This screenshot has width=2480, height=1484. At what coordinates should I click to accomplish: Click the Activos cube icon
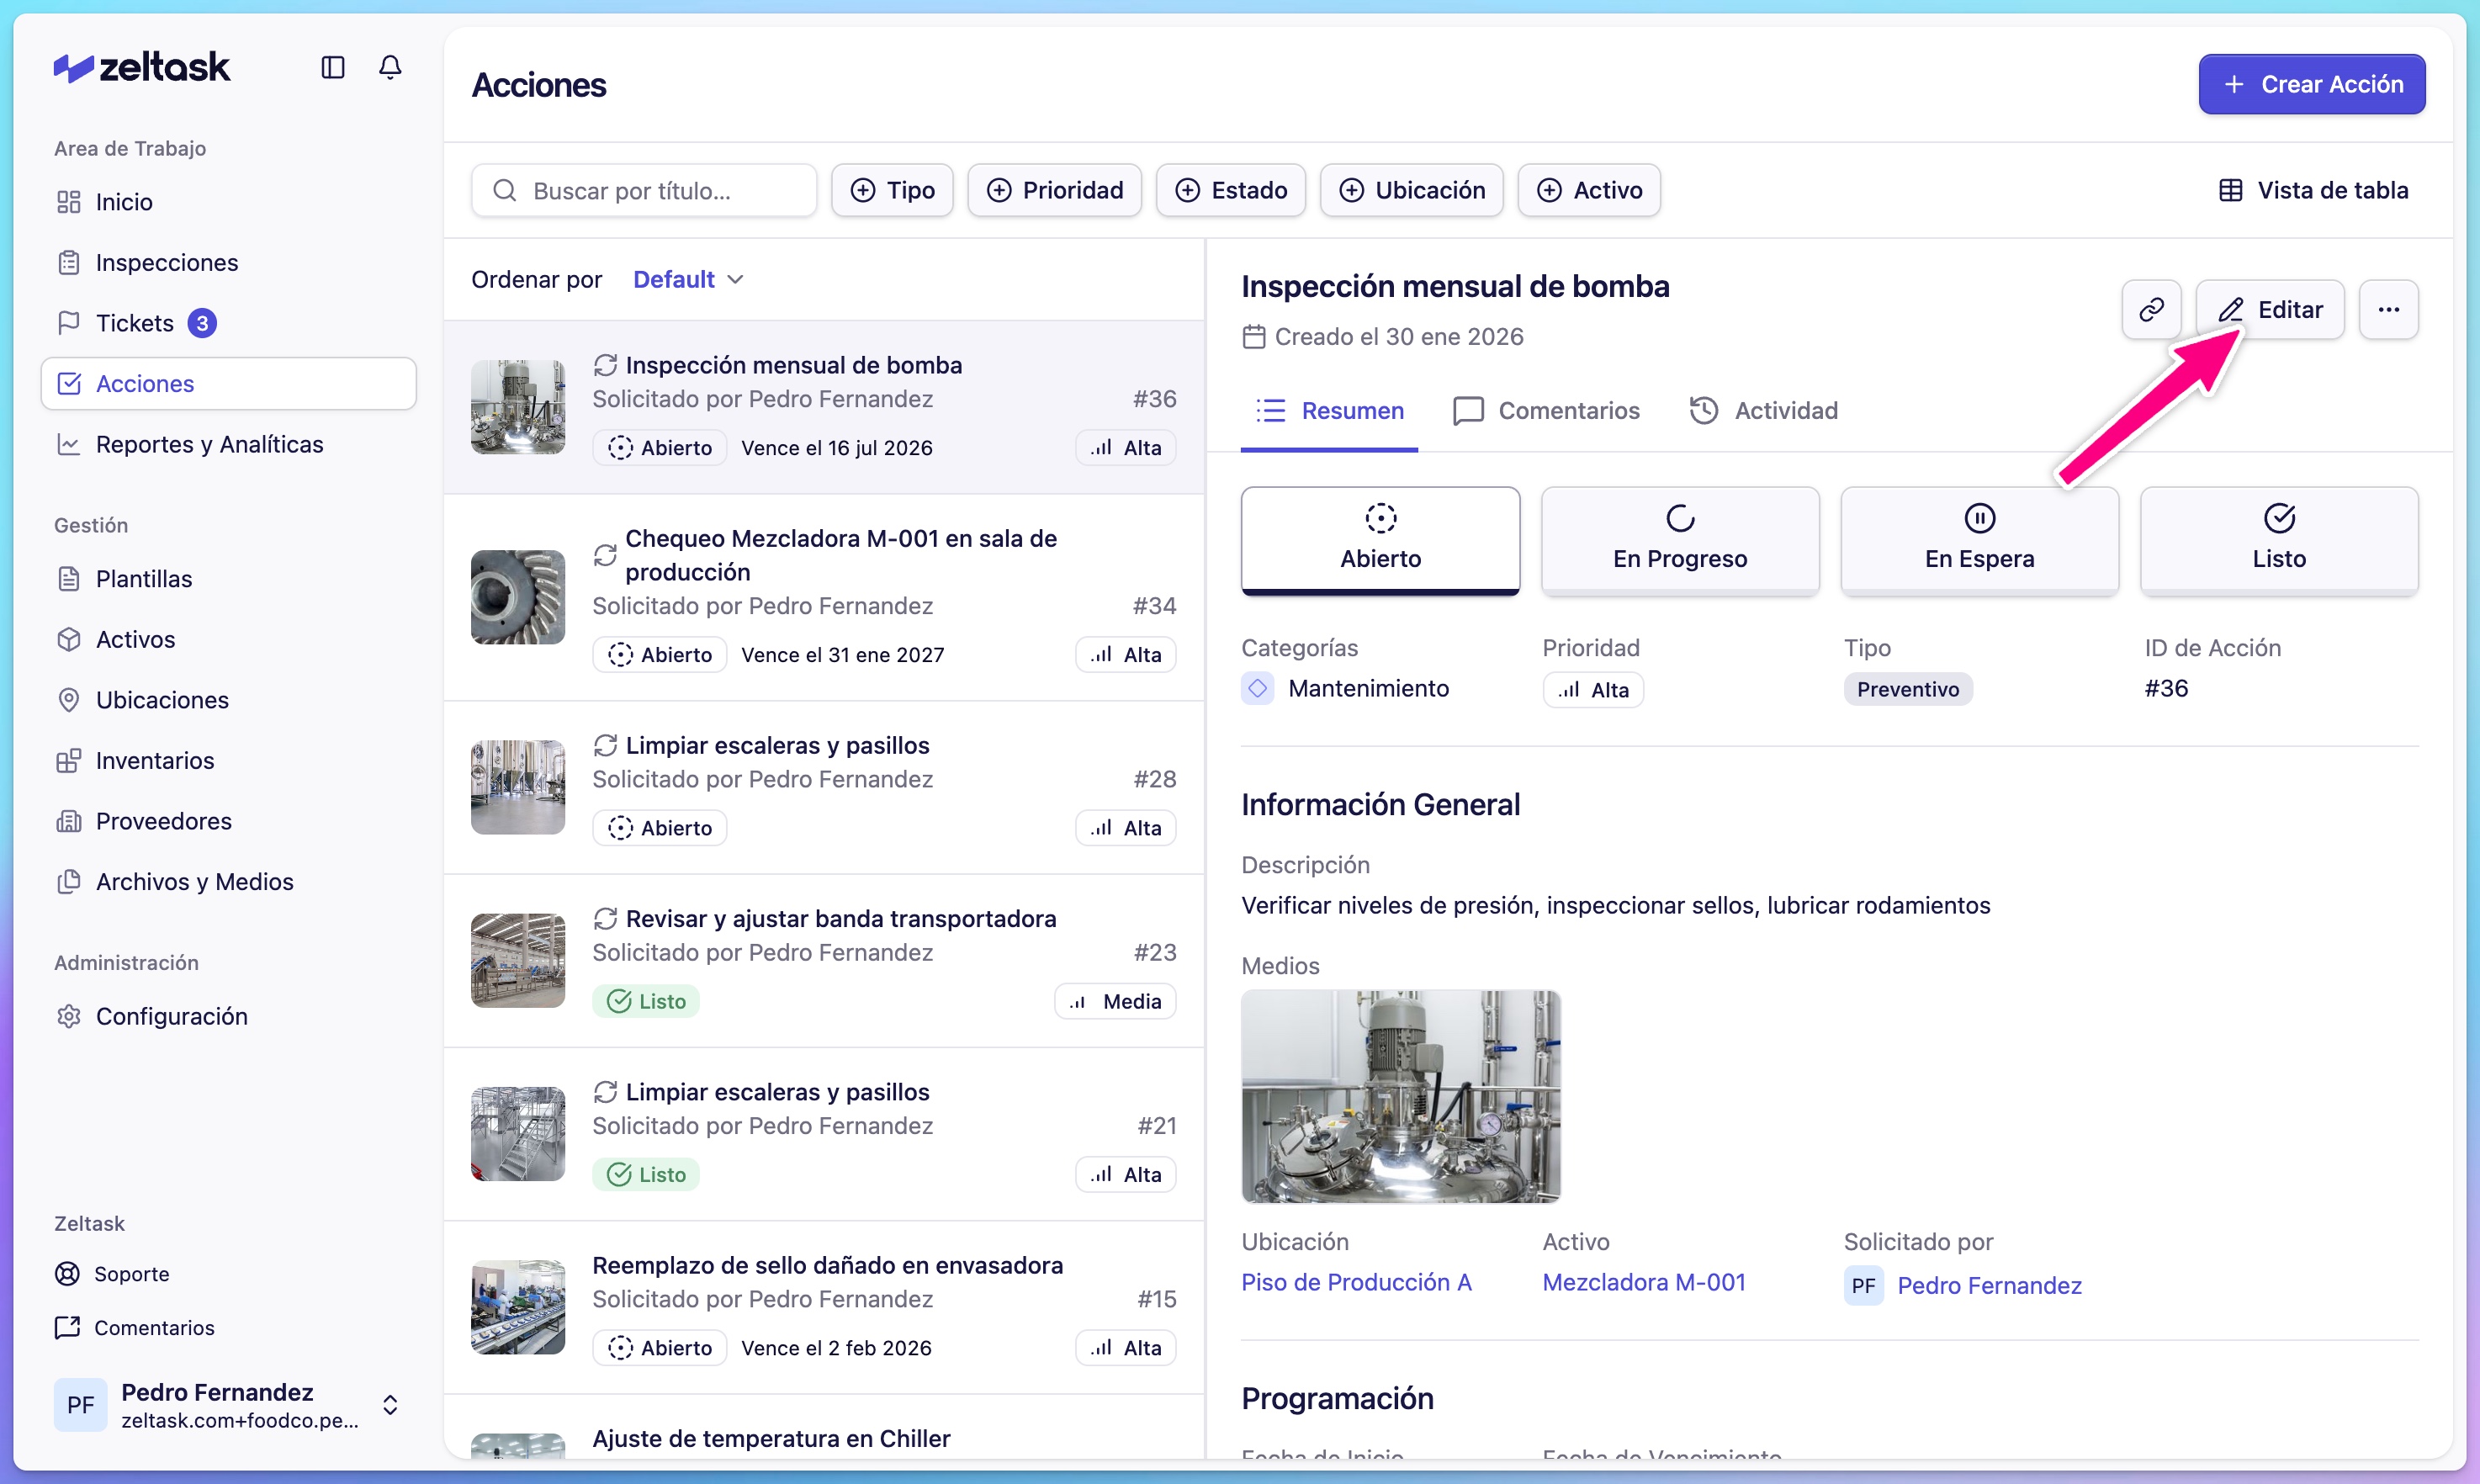click(69, 640)
